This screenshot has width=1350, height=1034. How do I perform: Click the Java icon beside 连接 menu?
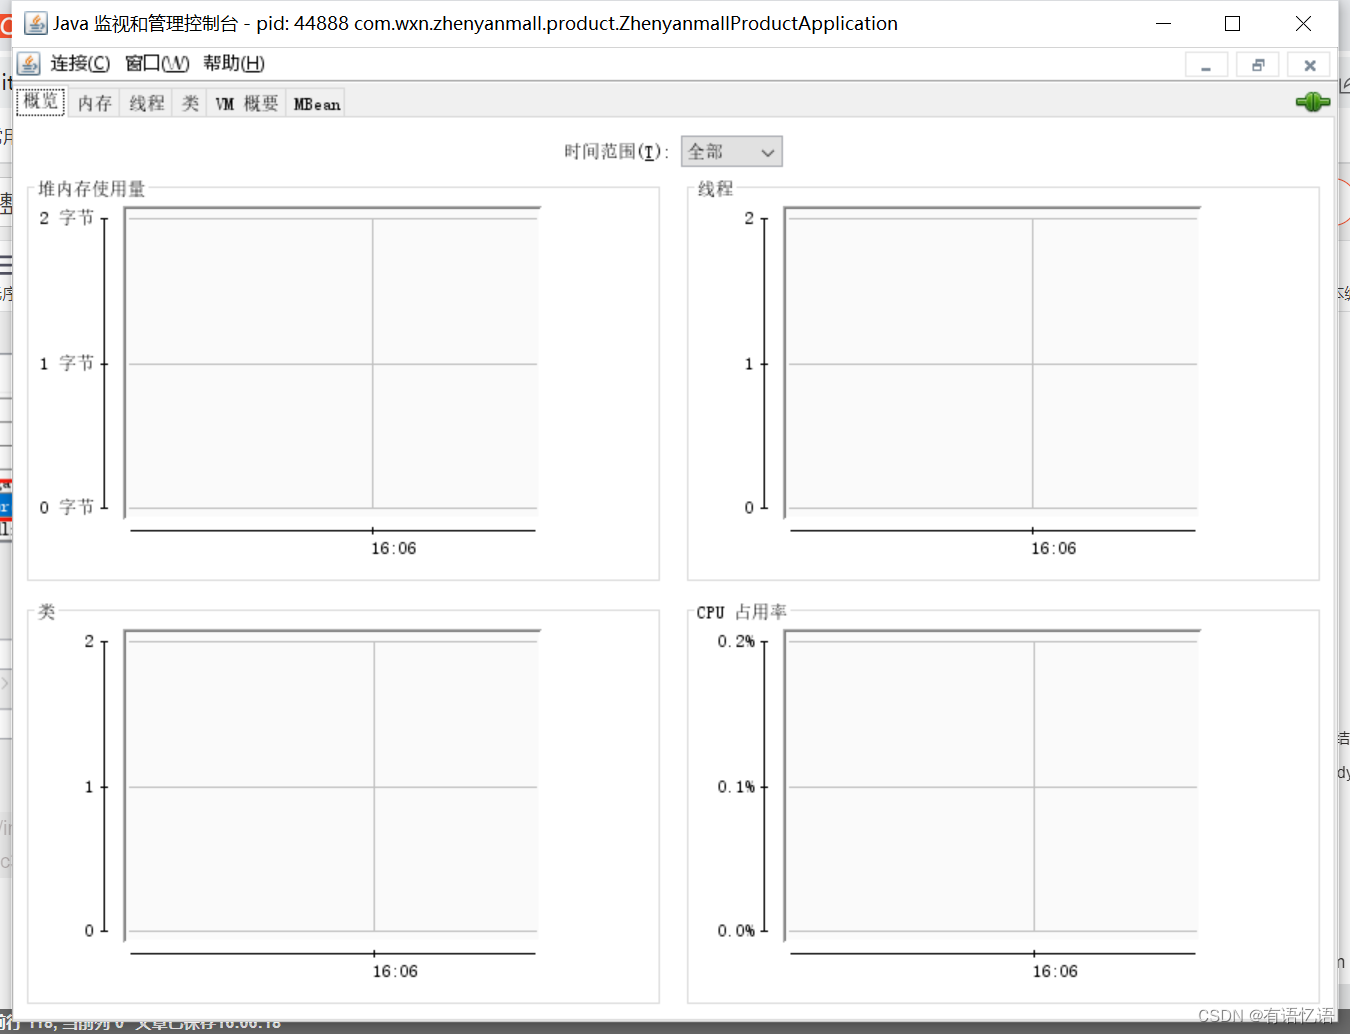tap(29, 64)
